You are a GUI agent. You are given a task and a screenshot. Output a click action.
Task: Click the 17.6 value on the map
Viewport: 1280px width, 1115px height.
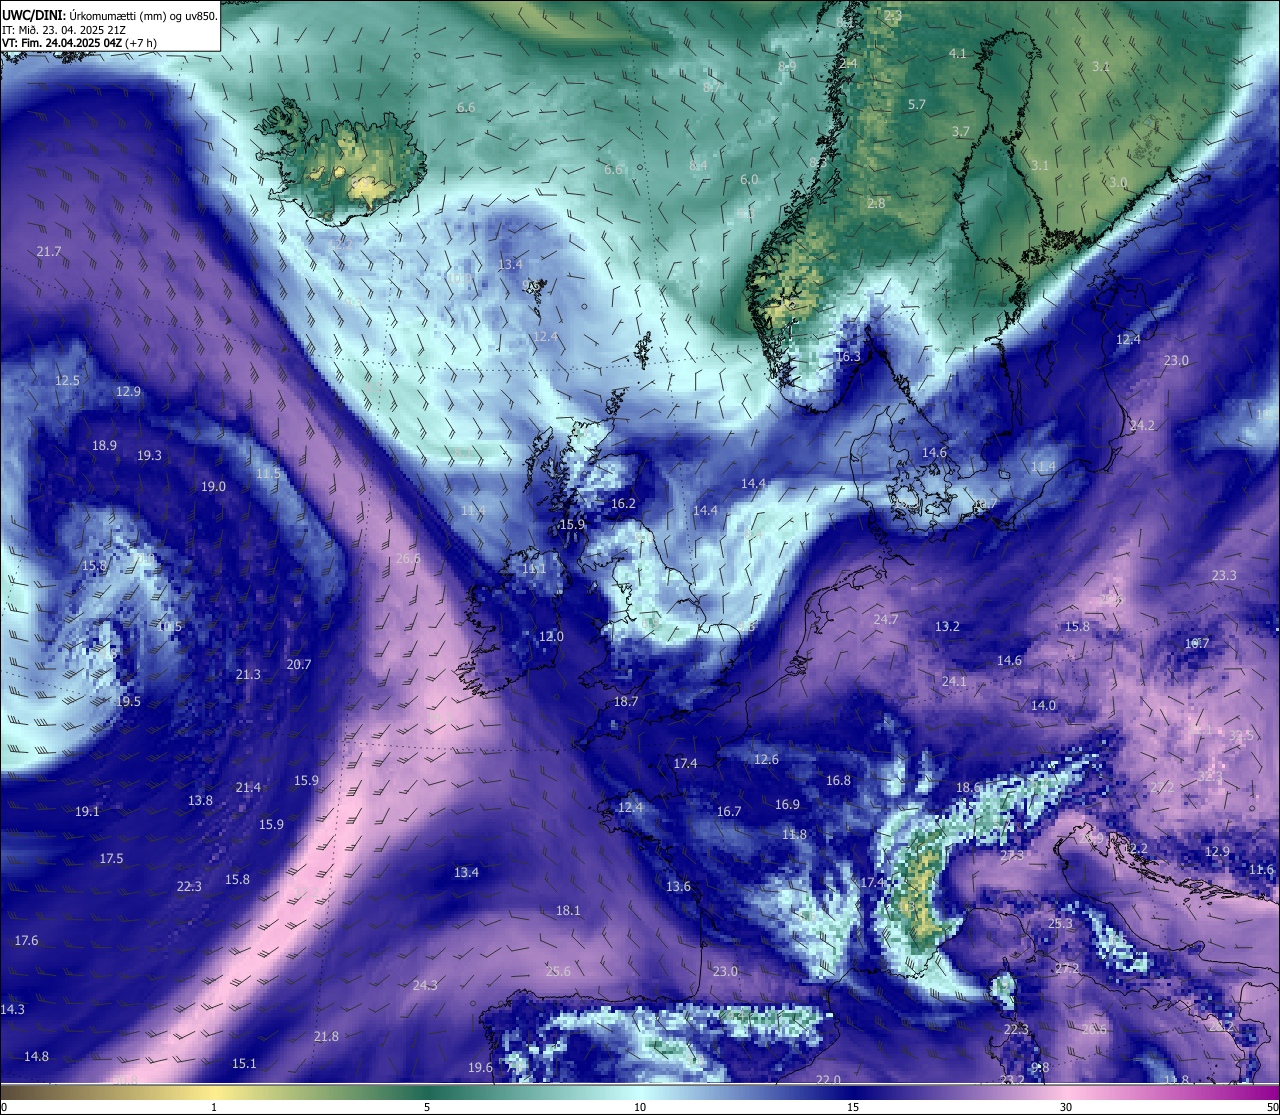coord(26,941)
